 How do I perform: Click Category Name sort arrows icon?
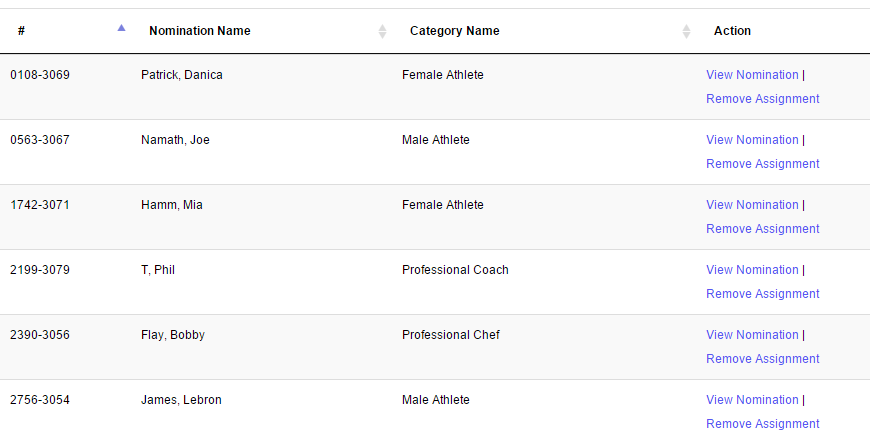[686, 31]
